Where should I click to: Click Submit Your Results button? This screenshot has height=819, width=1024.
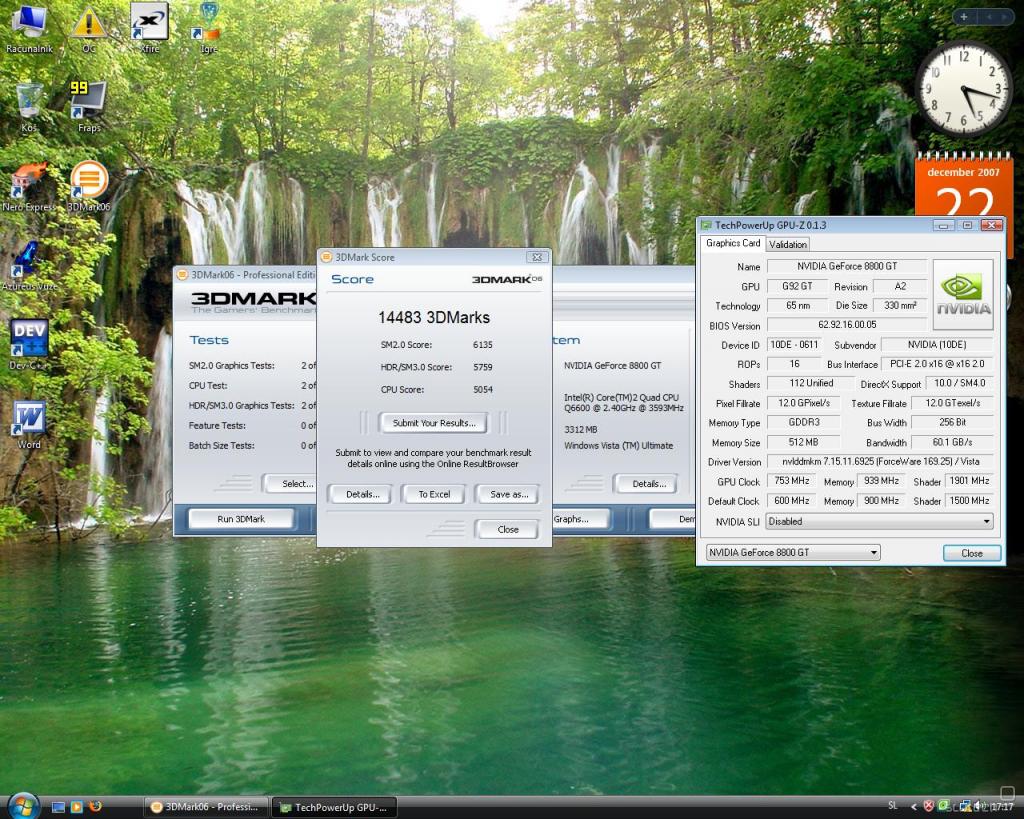tap(434, 423)
